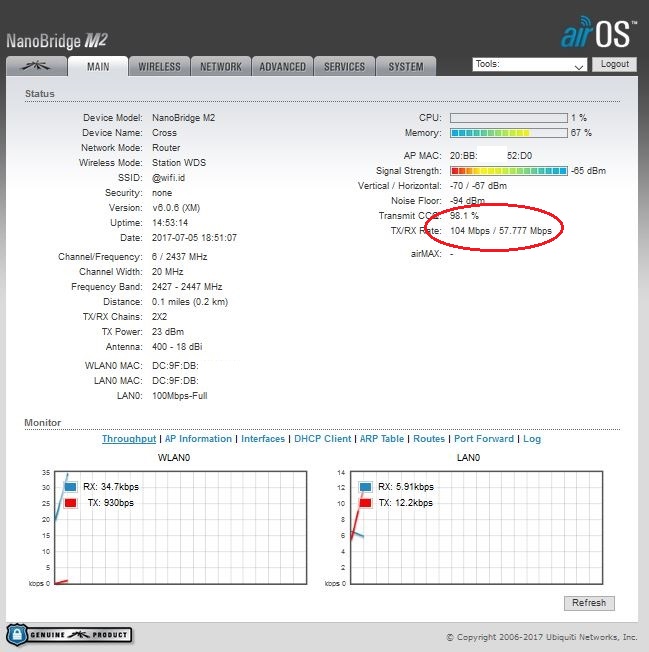Screen dimensions: 649x652
Task: Open the Port Forward link
Action: pyautogui.click(x=484, y=439)
